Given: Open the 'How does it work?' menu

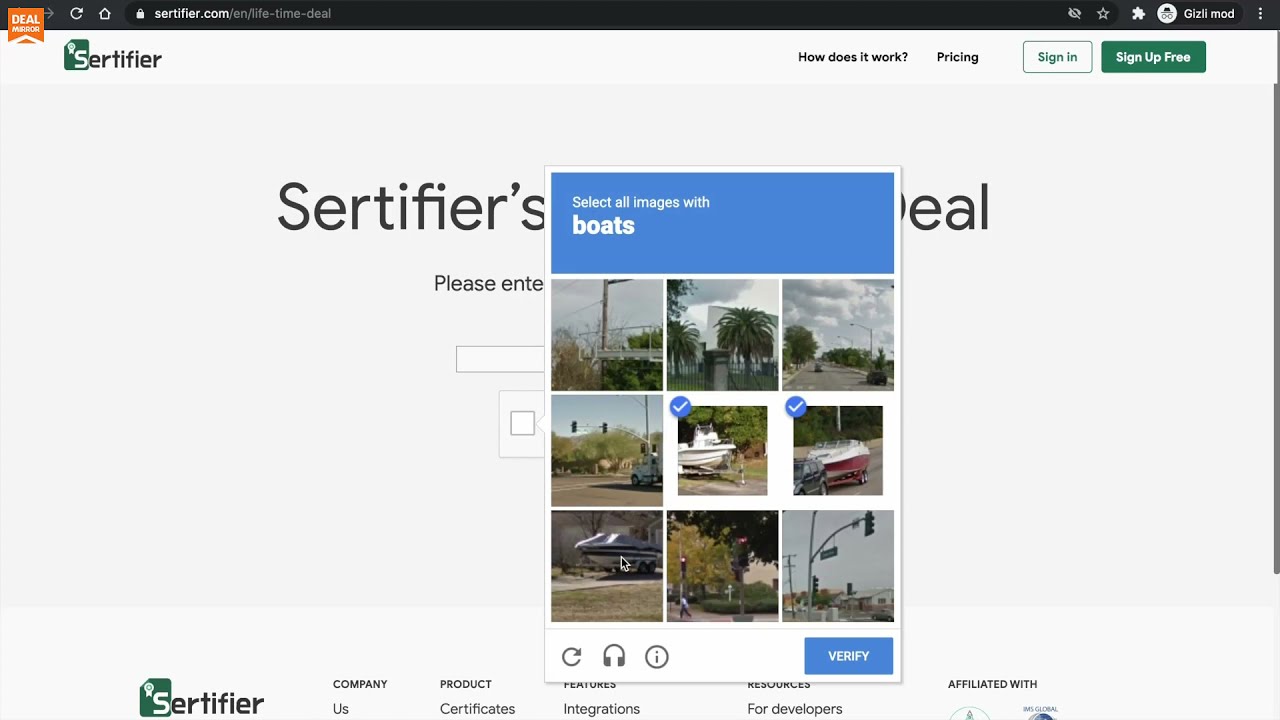Looking at the screenshot, I should click(853, 57).
